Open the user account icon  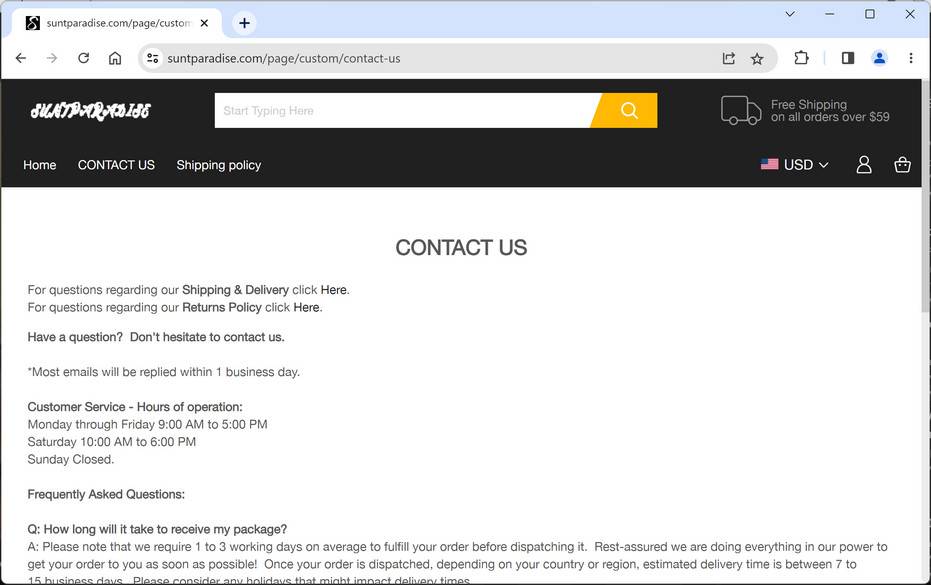(864, 165)
